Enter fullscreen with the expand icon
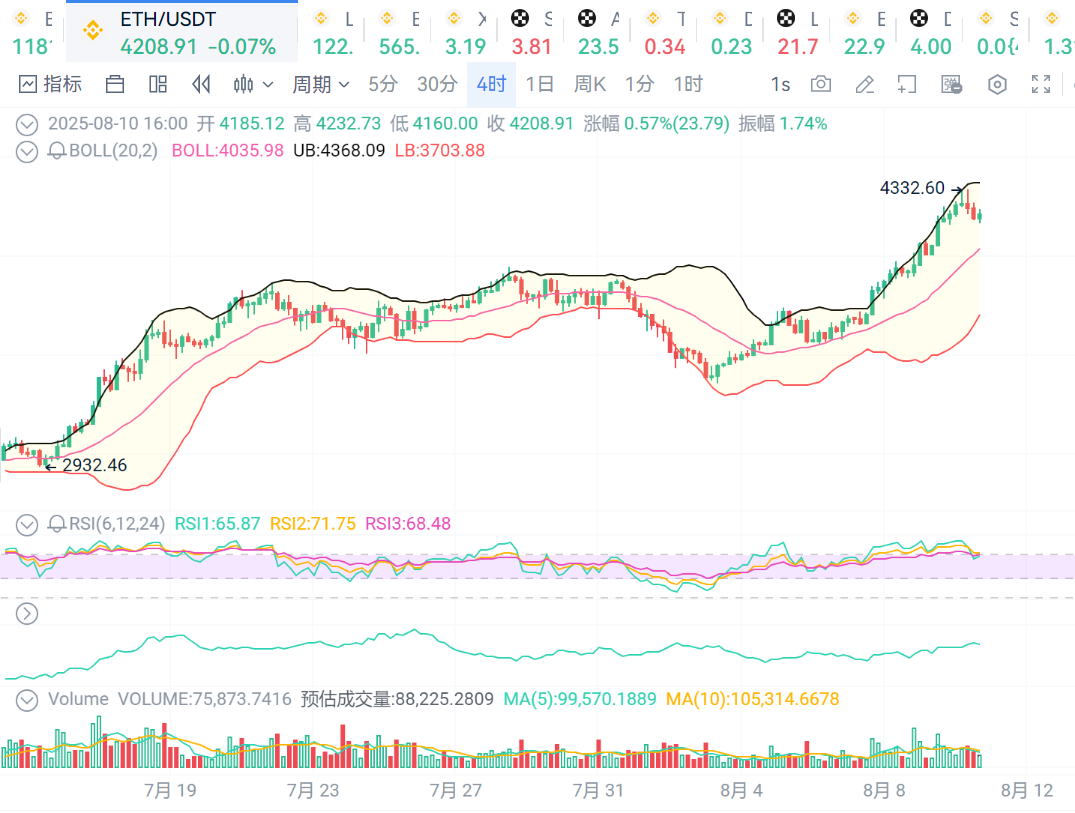This screenshot has width=1075, height=813. (x=1041, y=84)
